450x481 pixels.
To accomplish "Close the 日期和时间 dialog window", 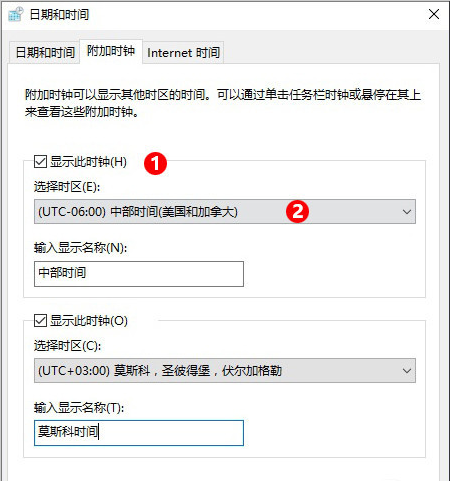I will click(434, 14).
